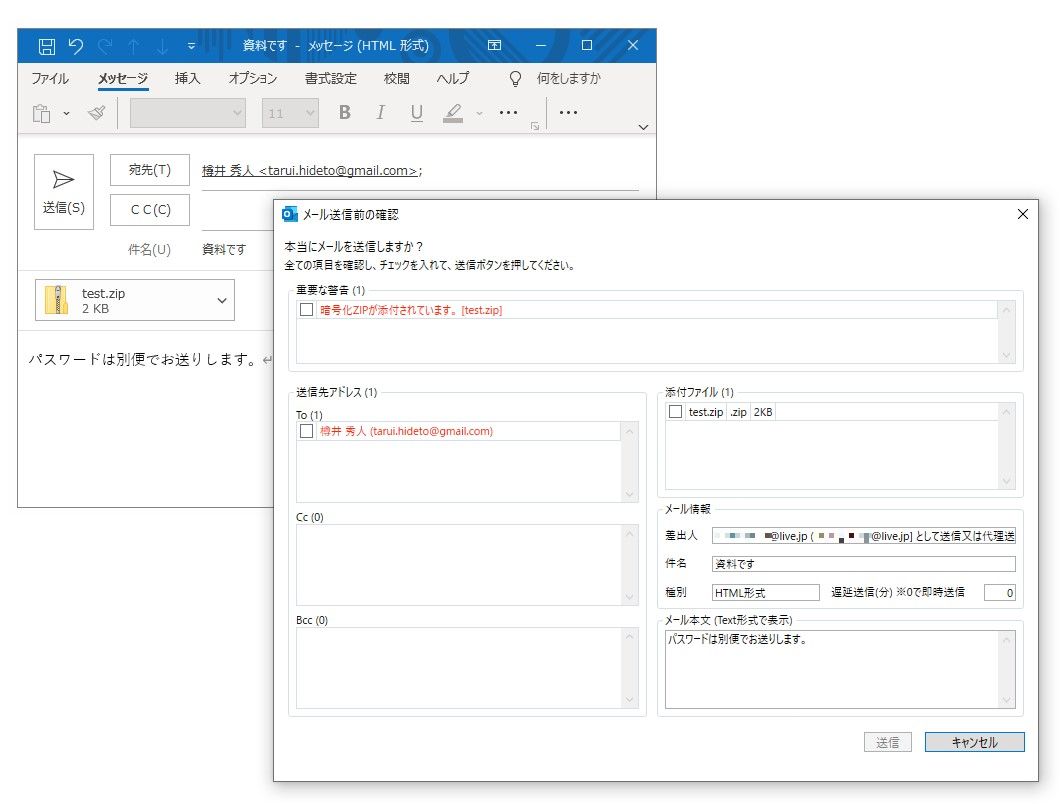Click the Format Painter brush icon
The height and width of the screenshot is (804, 1063).
click(x=97, y=113)
